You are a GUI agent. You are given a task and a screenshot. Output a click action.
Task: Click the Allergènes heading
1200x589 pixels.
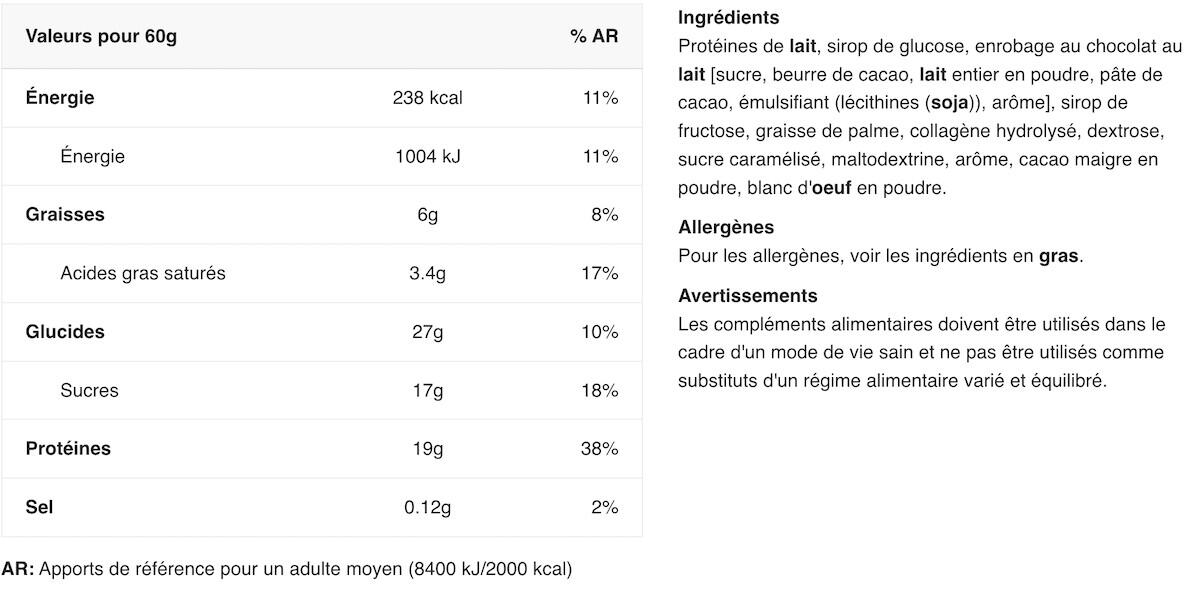pyautogui.click(x=726, y=228)
